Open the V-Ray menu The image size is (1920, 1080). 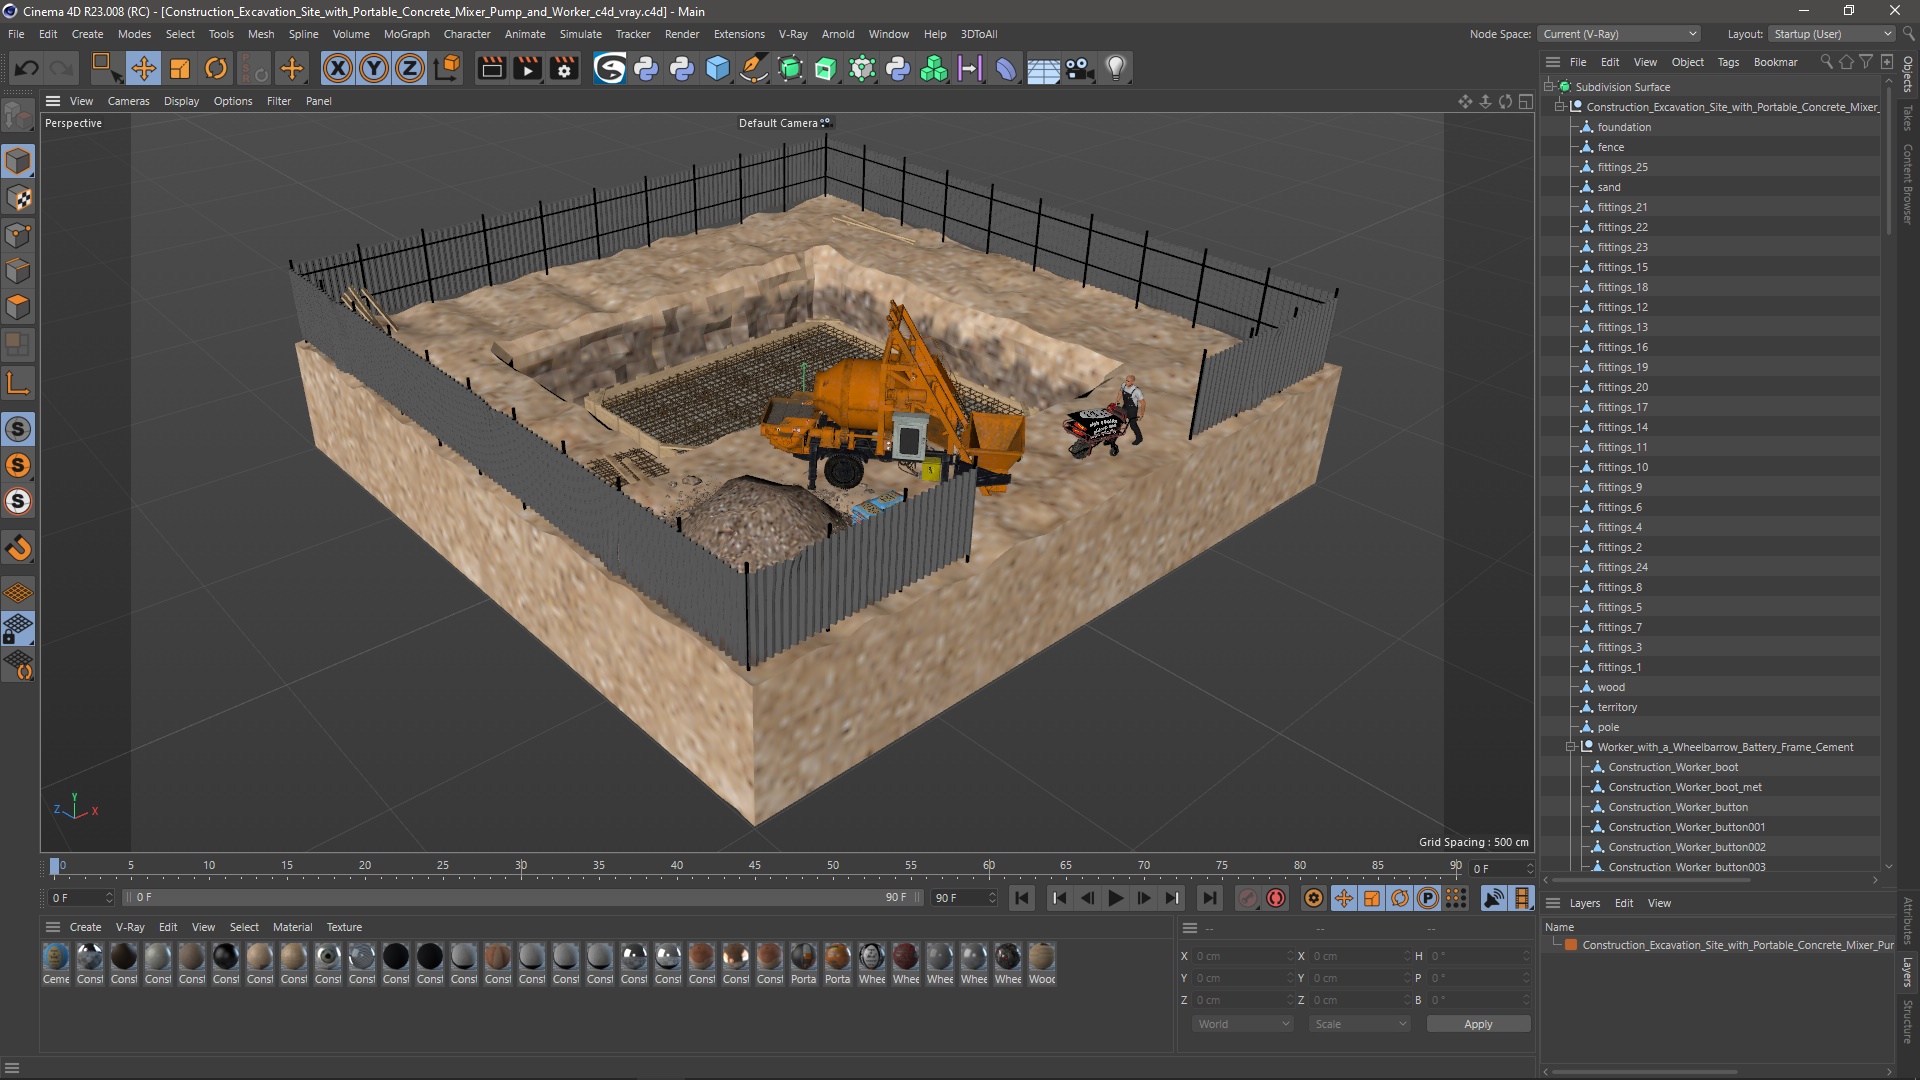[x=793, y=34]
